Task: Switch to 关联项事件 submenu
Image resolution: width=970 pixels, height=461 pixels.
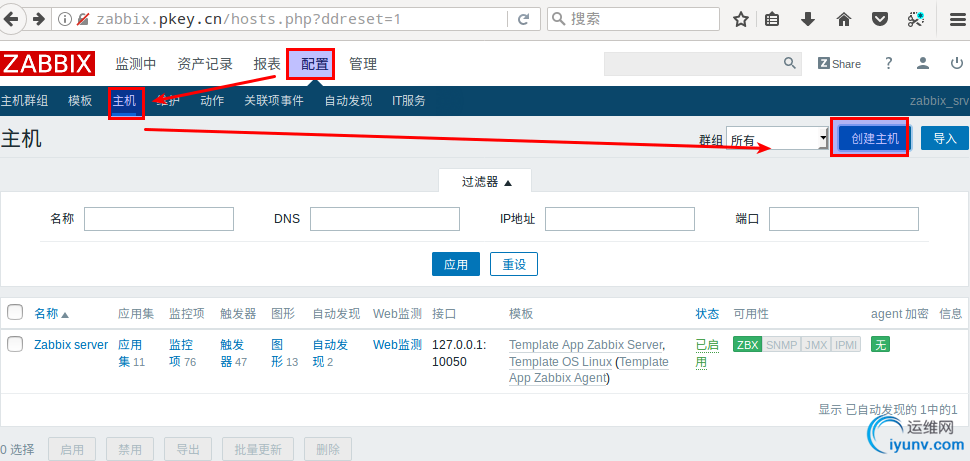Action: (x=274, y=101)
